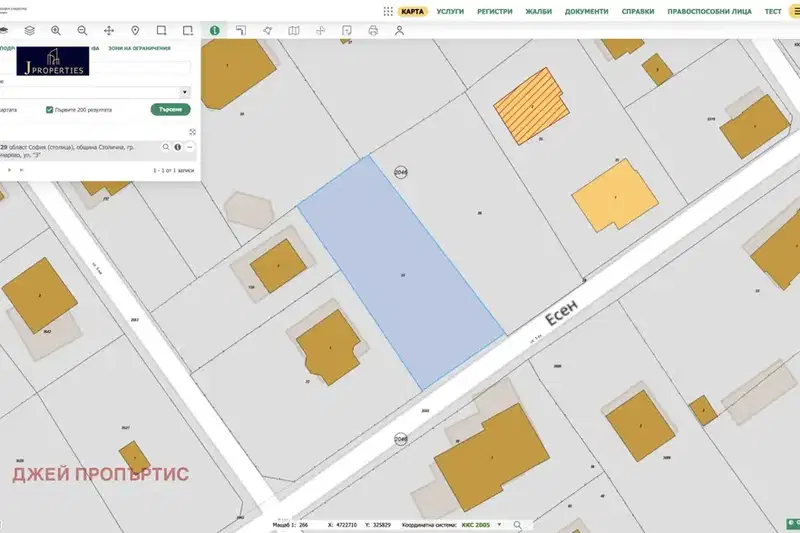Image resolution: width=800 pixels, height=533 pixels.
Task: Select the zoom in magnifier tool
Action: tap(56, 31)
